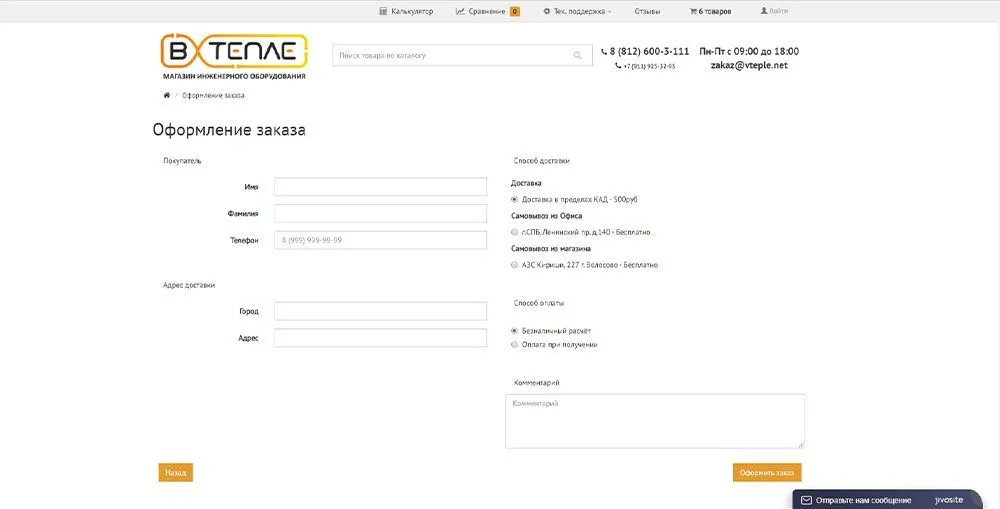Select Безналичный расчёт payment method
The width and height of the screenshot is (1000, 509).
click(514, 330)
